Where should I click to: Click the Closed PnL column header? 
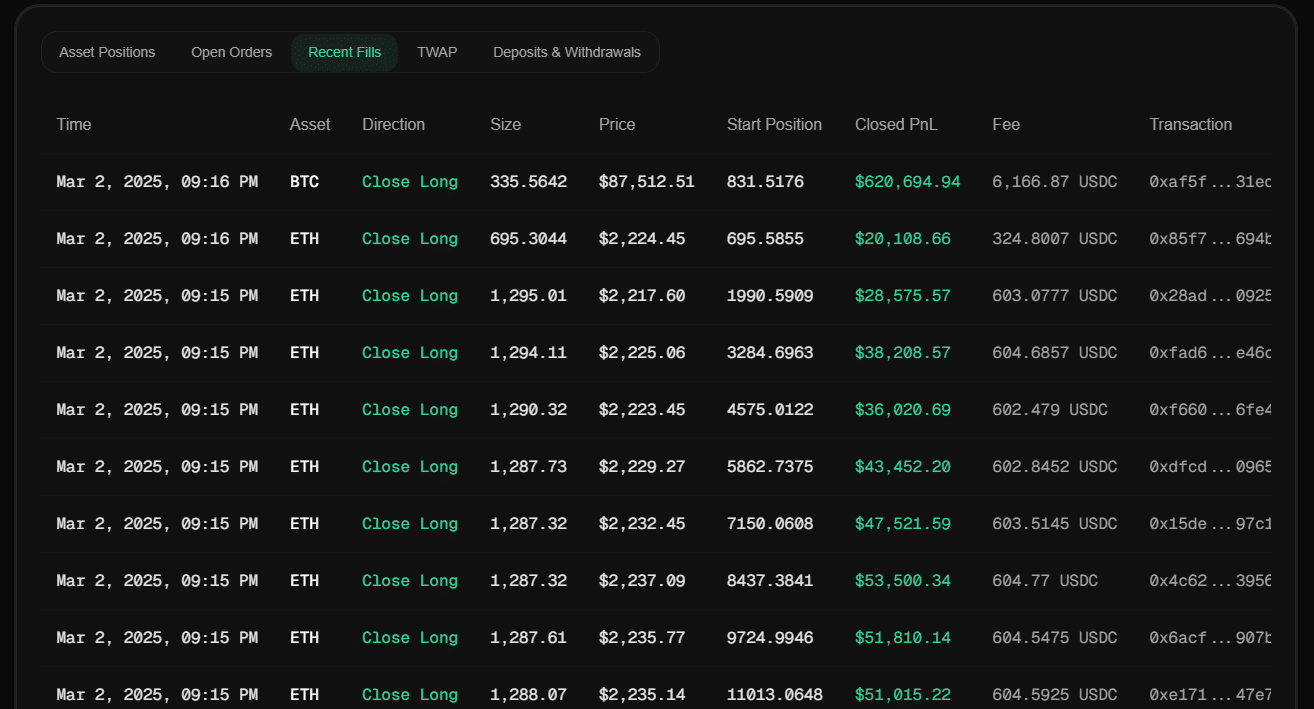point(896,124)
